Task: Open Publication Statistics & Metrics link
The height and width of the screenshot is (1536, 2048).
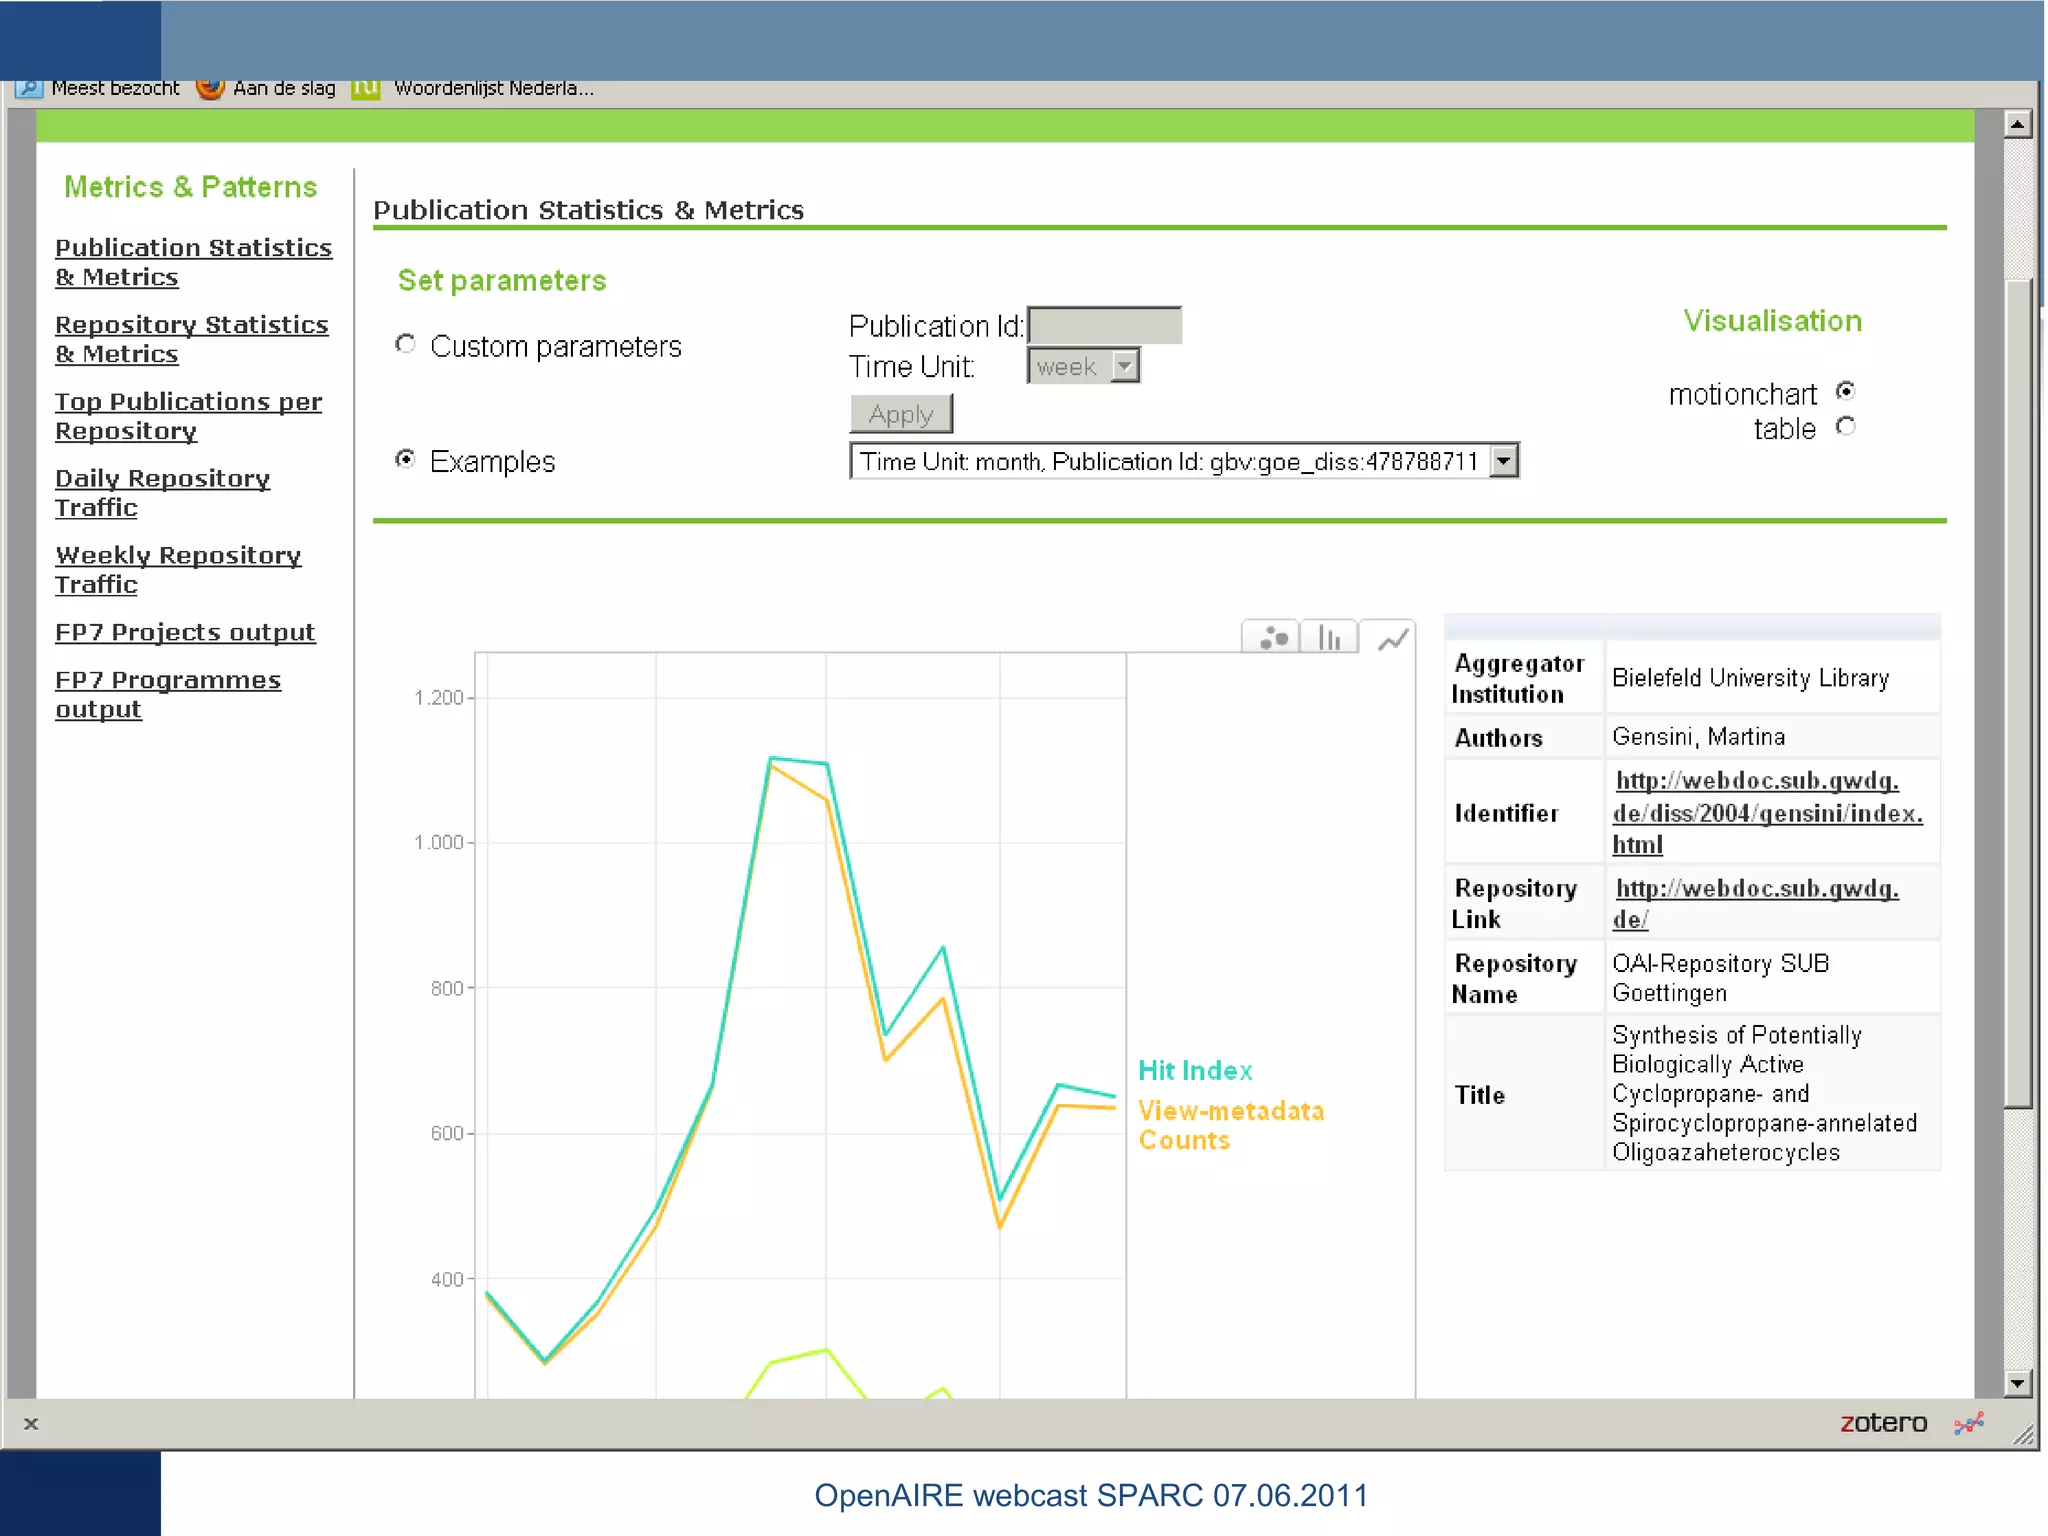Action: click(x=193, y=262)
